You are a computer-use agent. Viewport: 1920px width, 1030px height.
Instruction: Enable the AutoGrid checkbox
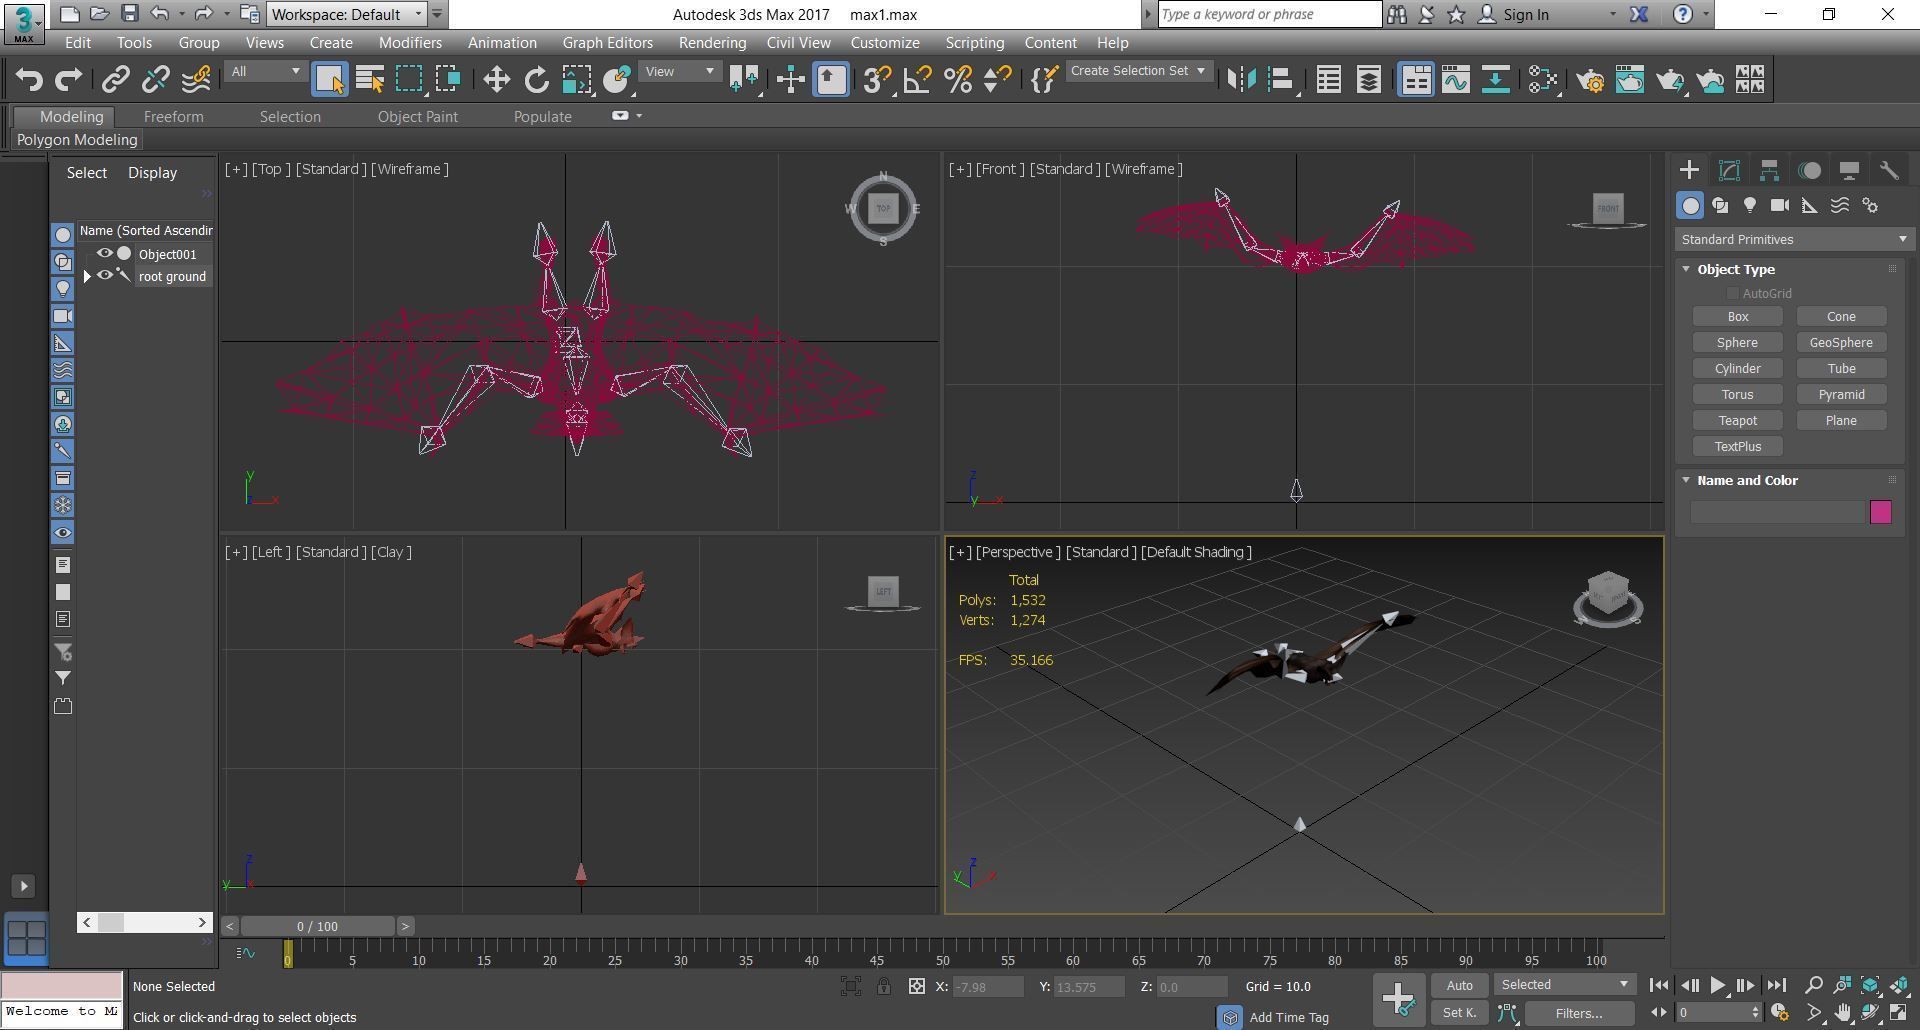point(1732,294)
